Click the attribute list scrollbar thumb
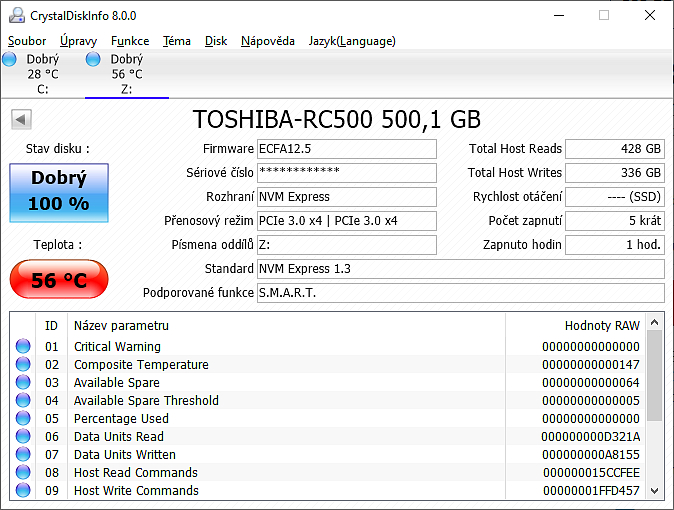 coord(655,376)
